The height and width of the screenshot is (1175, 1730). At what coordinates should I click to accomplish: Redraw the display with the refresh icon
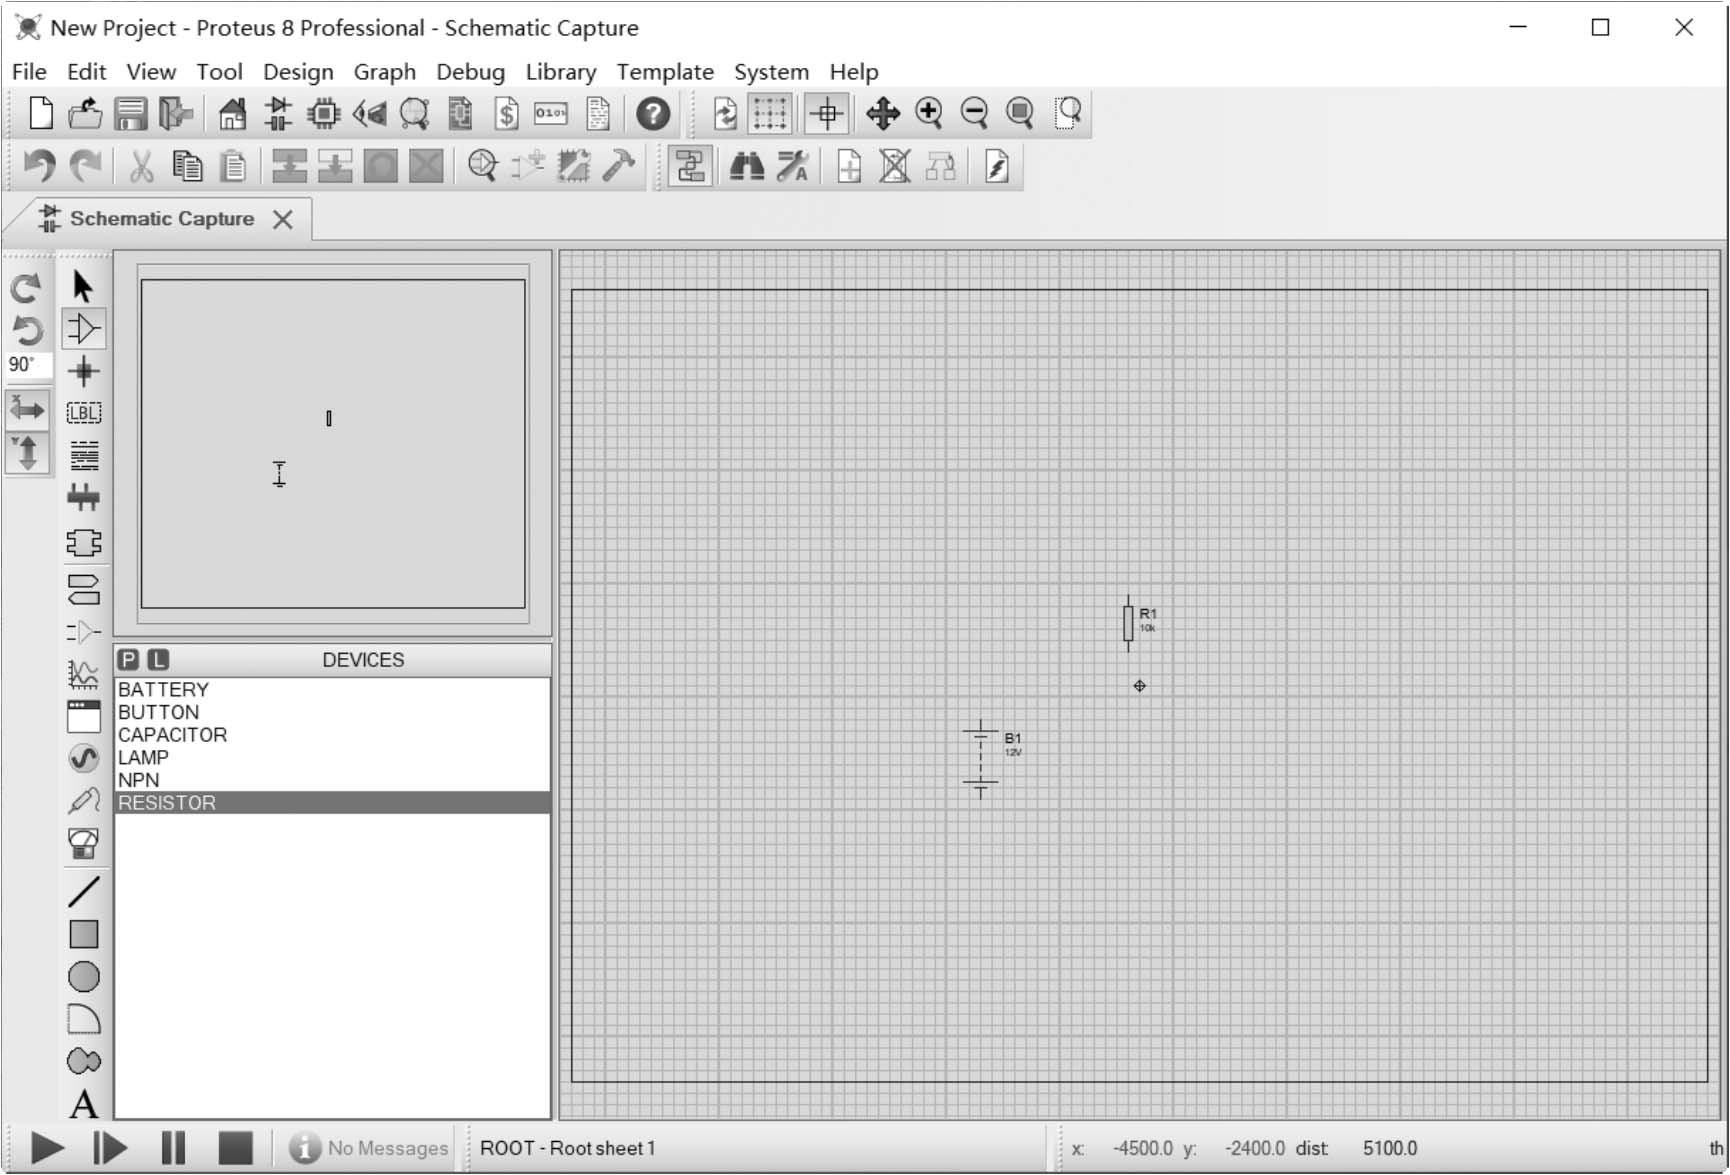725,114
